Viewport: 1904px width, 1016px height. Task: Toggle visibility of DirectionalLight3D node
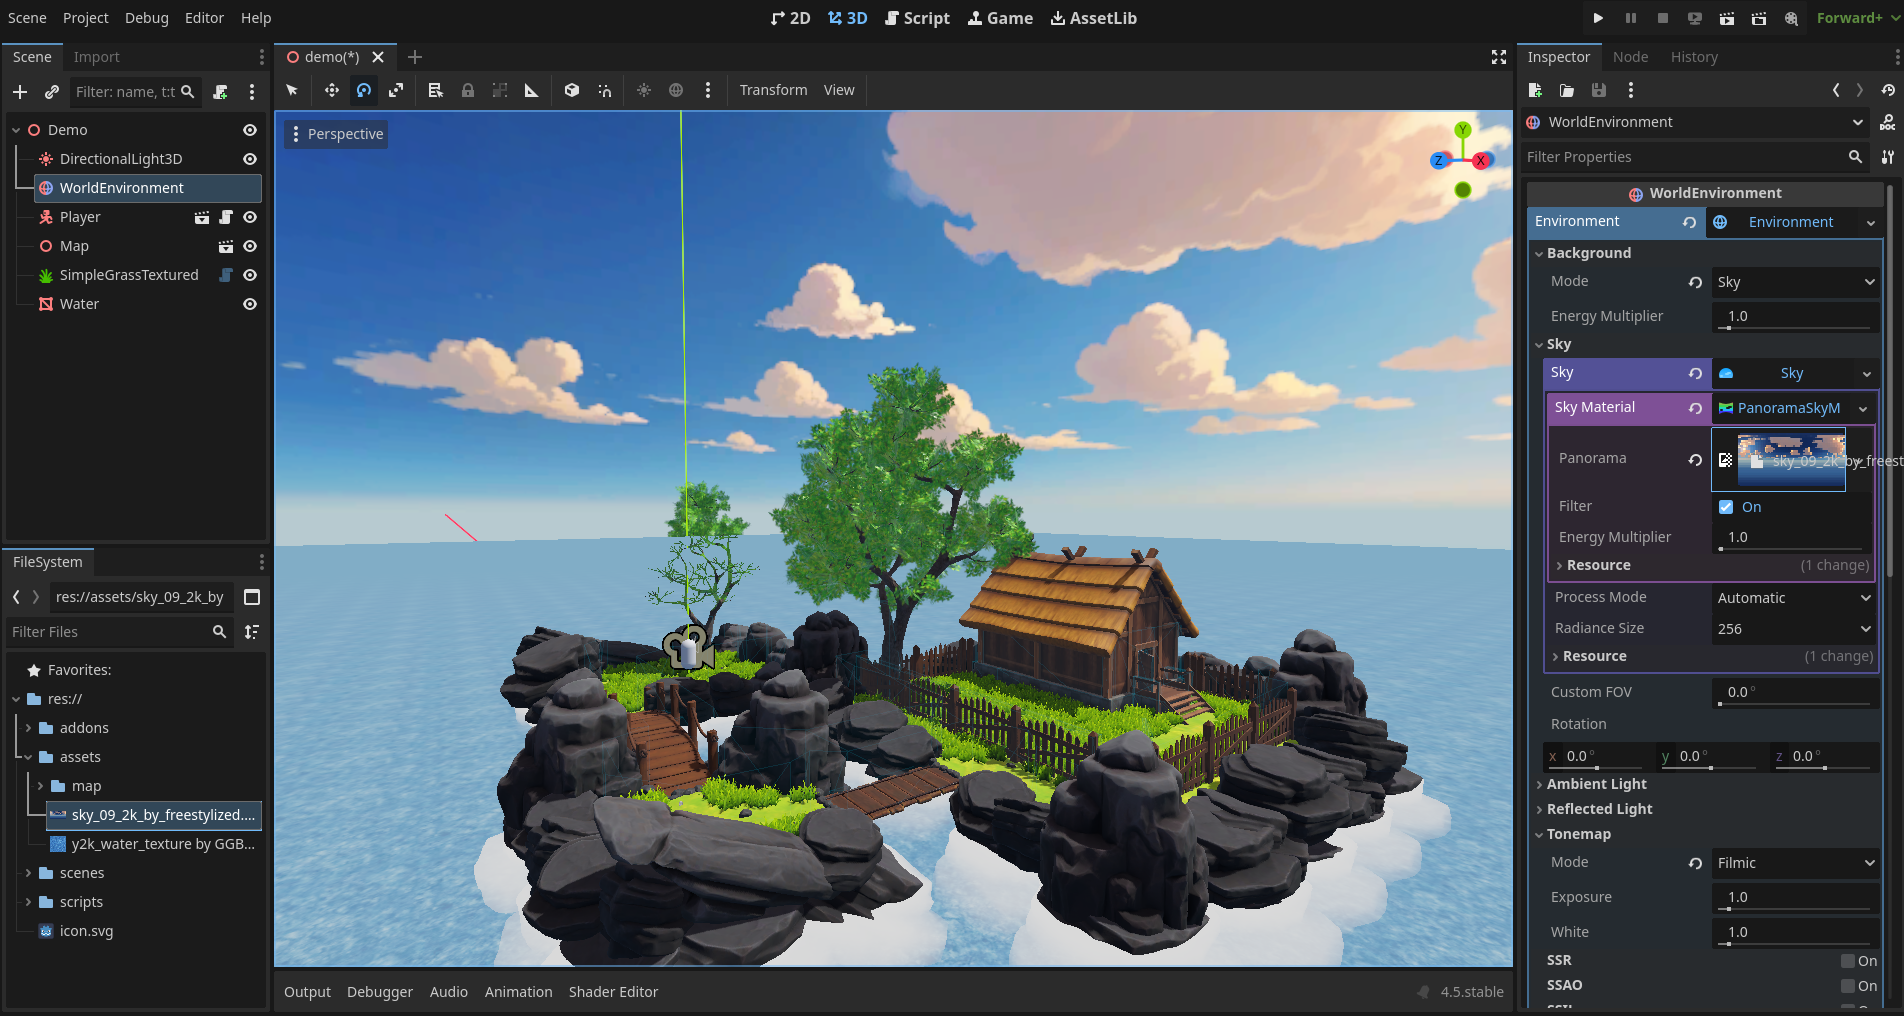(250, 159)
